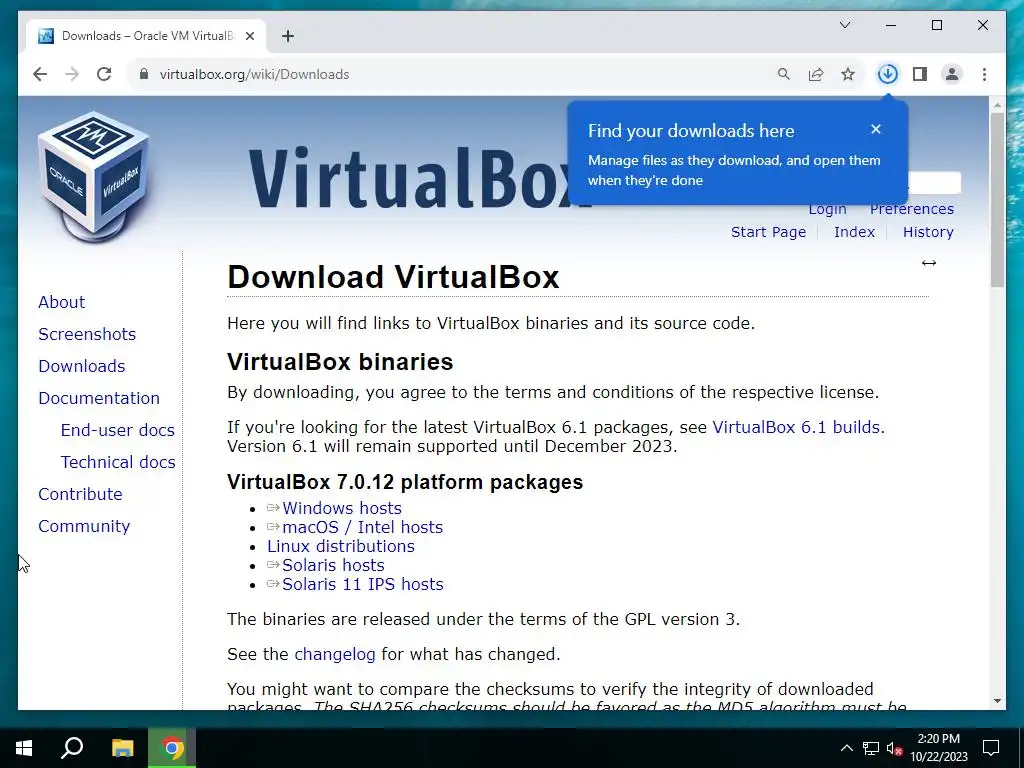Open the zoom magnifier icon in address bar
Image resolution: width=1024 pixels, height=768 pixels.
(x=784, y=74)
